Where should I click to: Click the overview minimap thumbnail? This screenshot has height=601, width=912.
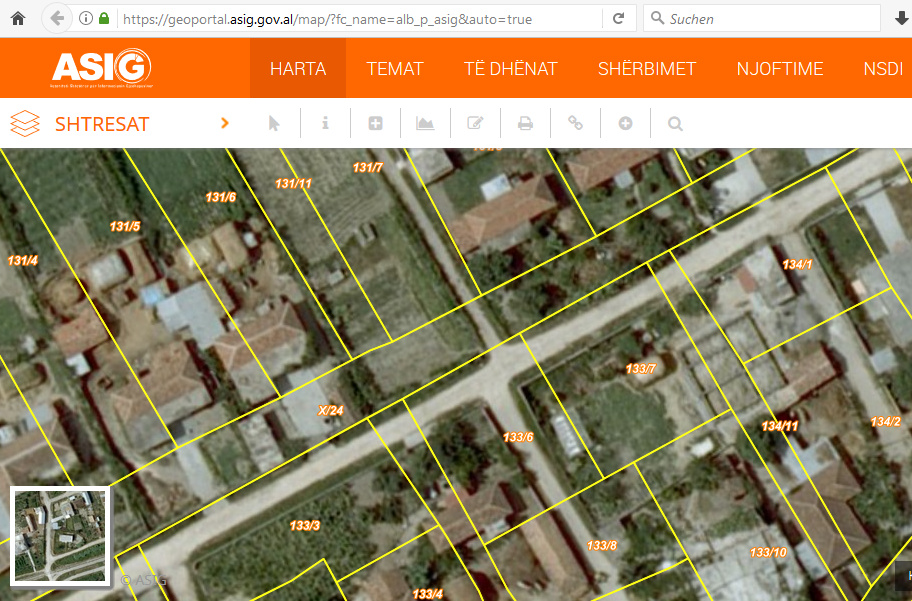pos(60,536)
